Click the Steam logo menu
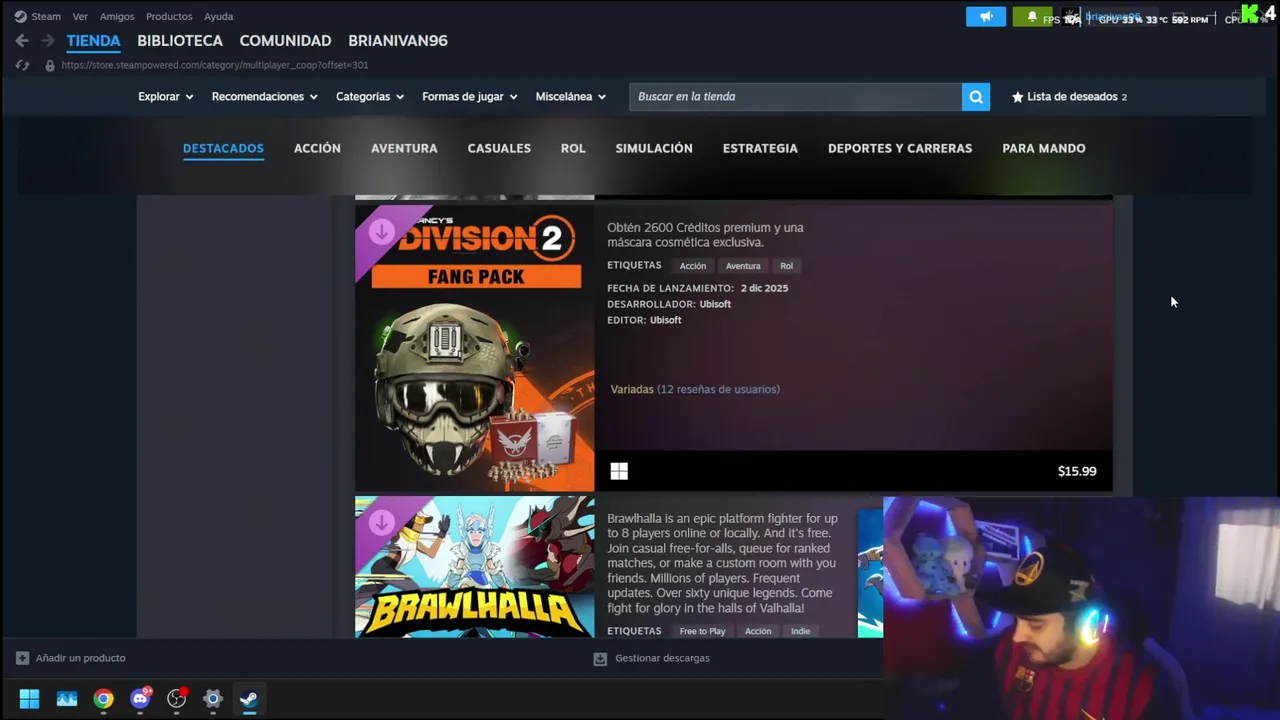 [x=20, y=16]
